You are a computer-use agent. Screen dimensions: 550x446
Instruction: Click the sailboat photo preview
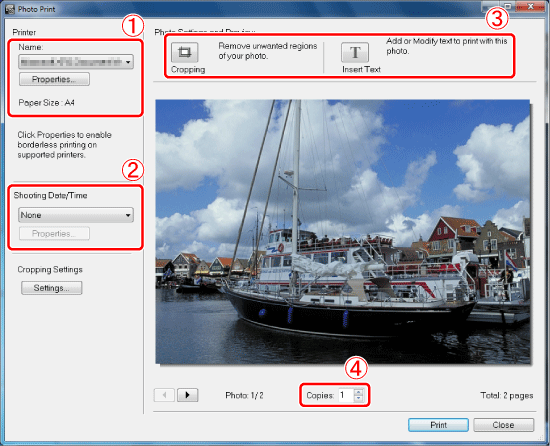(343, 232)
